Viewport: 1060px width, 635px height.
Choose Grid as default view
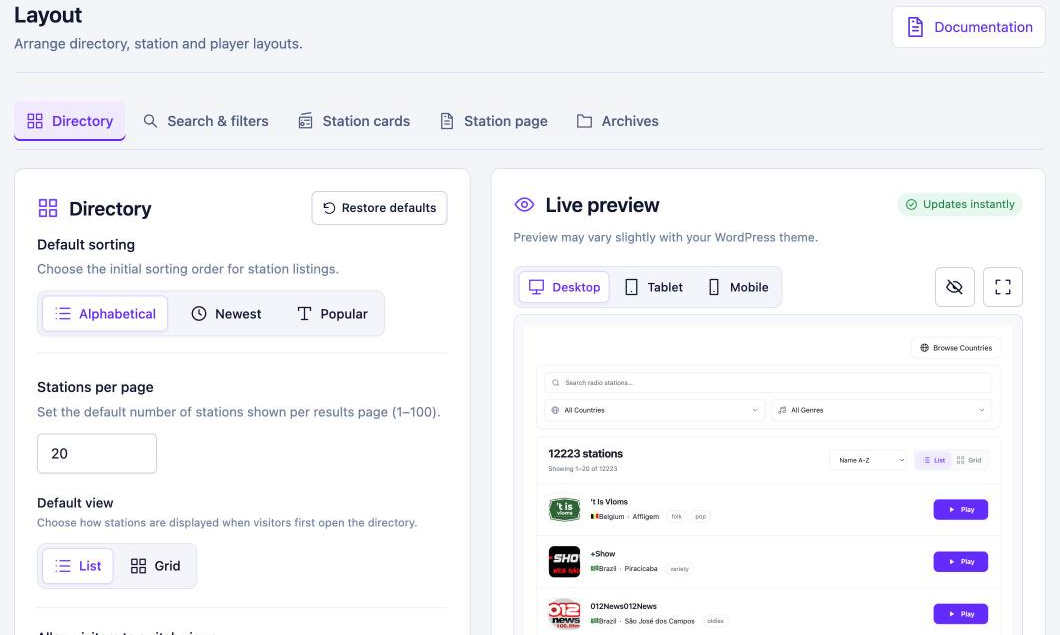pos(155,566)
